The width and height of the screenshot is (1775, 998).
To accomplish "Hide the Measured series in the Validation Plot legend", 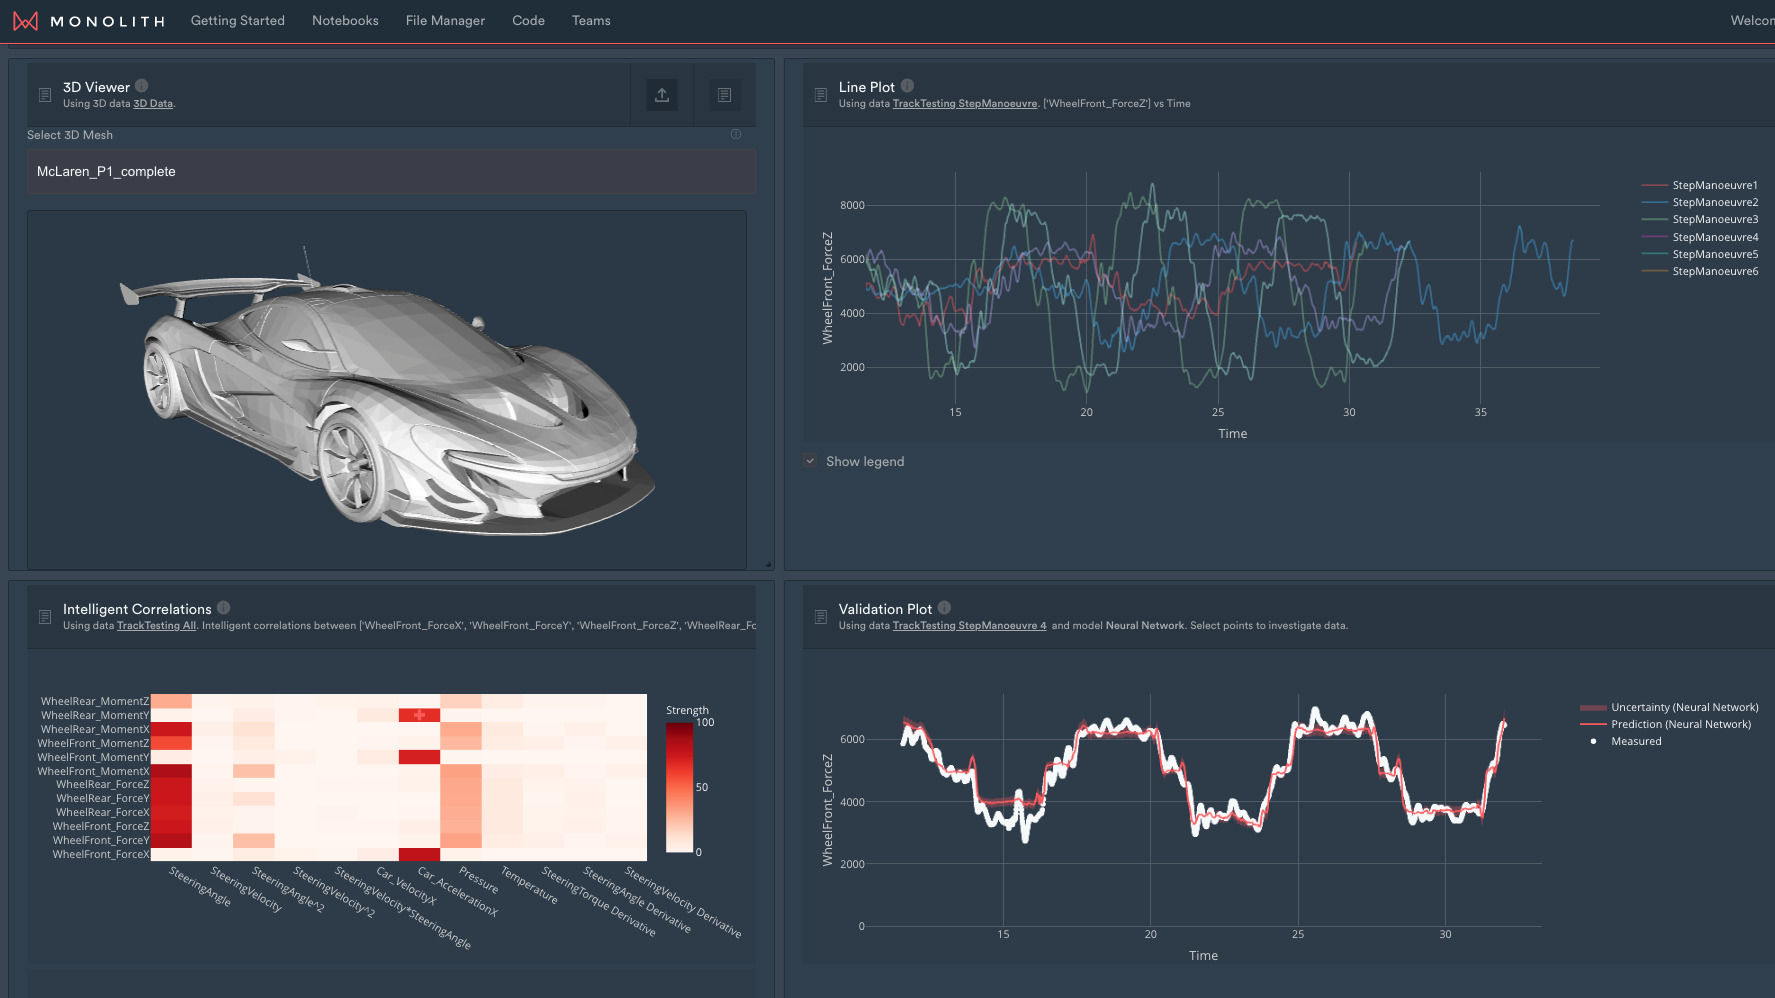I will click(x=1635, y=741).
